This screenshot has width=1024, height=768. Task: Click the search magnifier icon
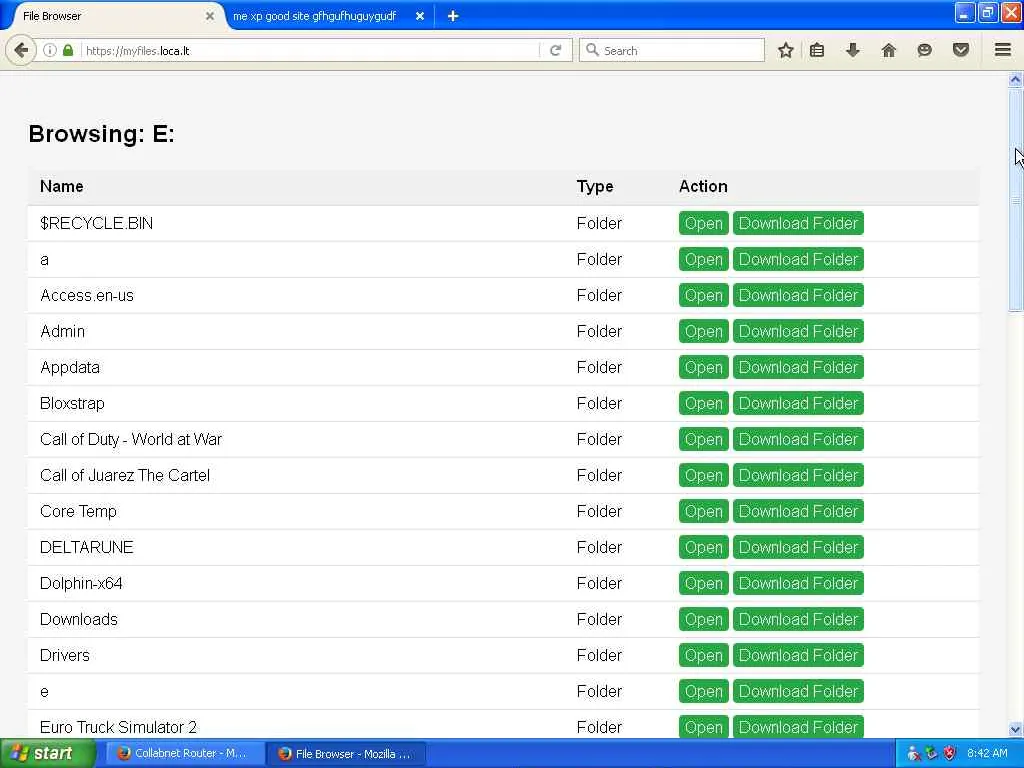(x=592, y=50)
